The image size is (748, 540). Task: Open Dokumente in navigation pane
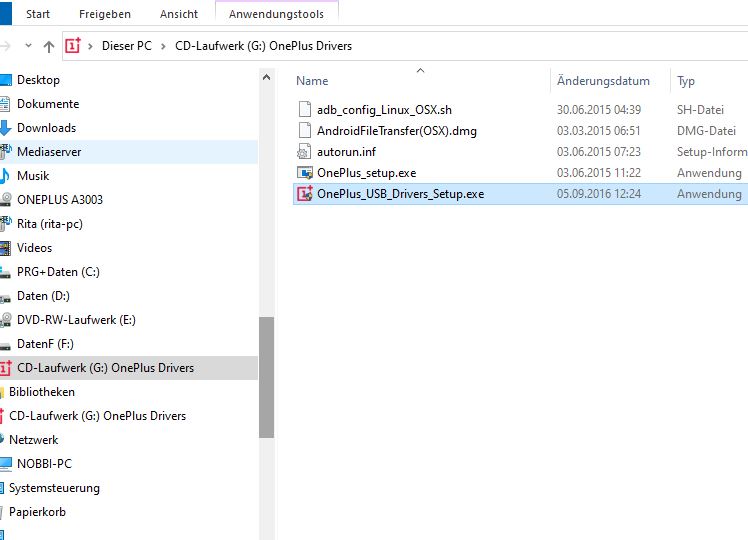pyautogui.click(x=48, y=104)
